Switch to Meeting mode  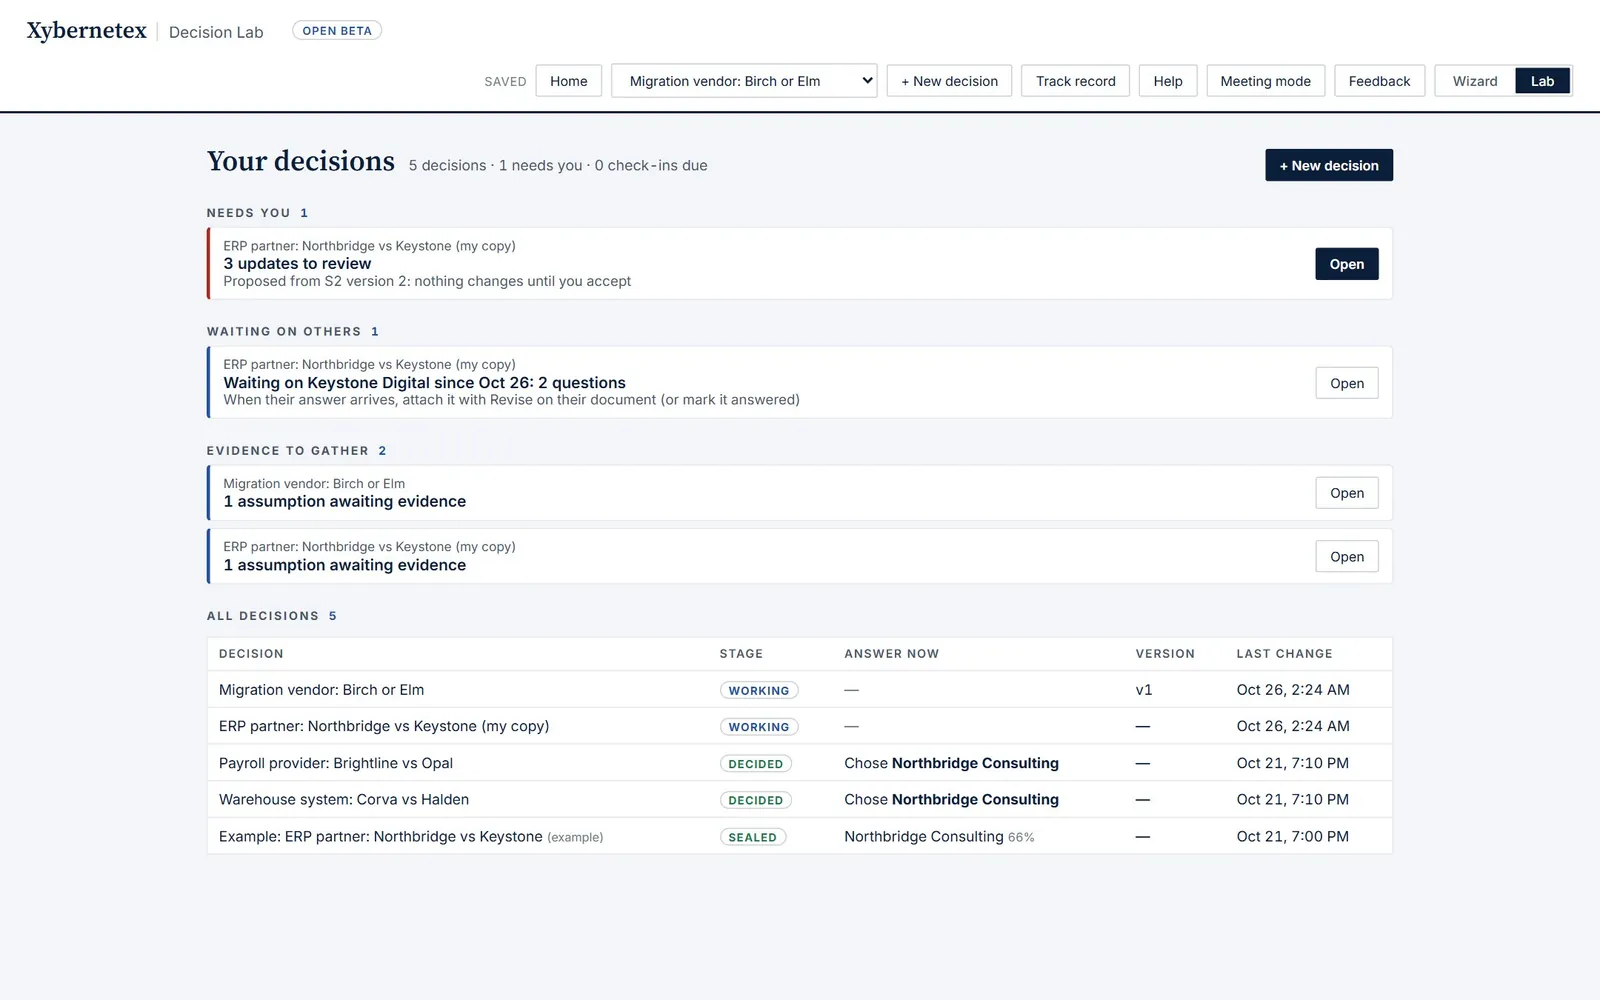coord(1265,81)
